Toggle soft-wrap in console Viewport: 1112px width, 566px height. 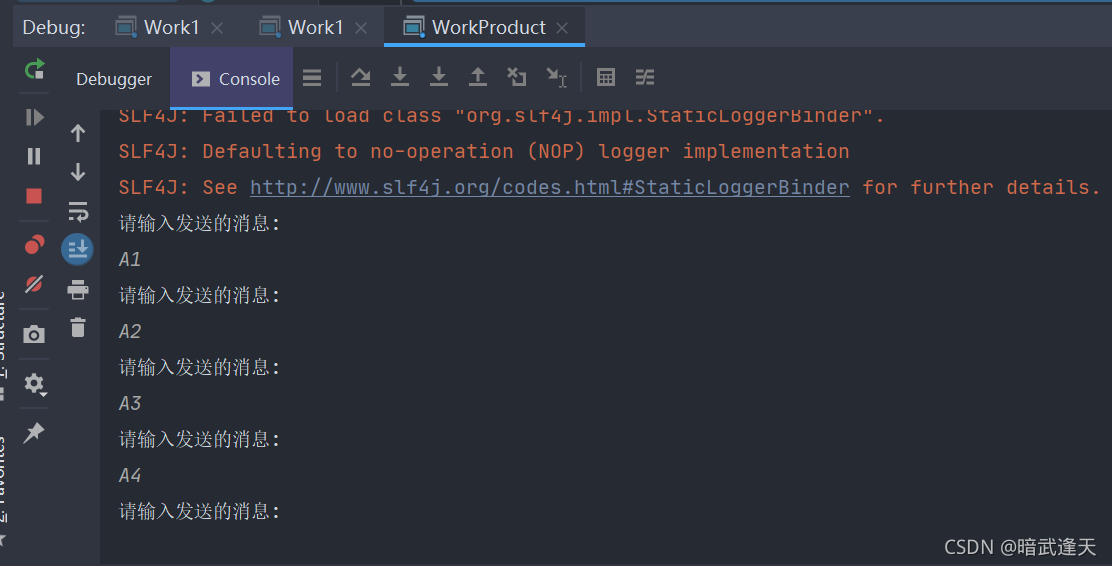pos(78,211)
